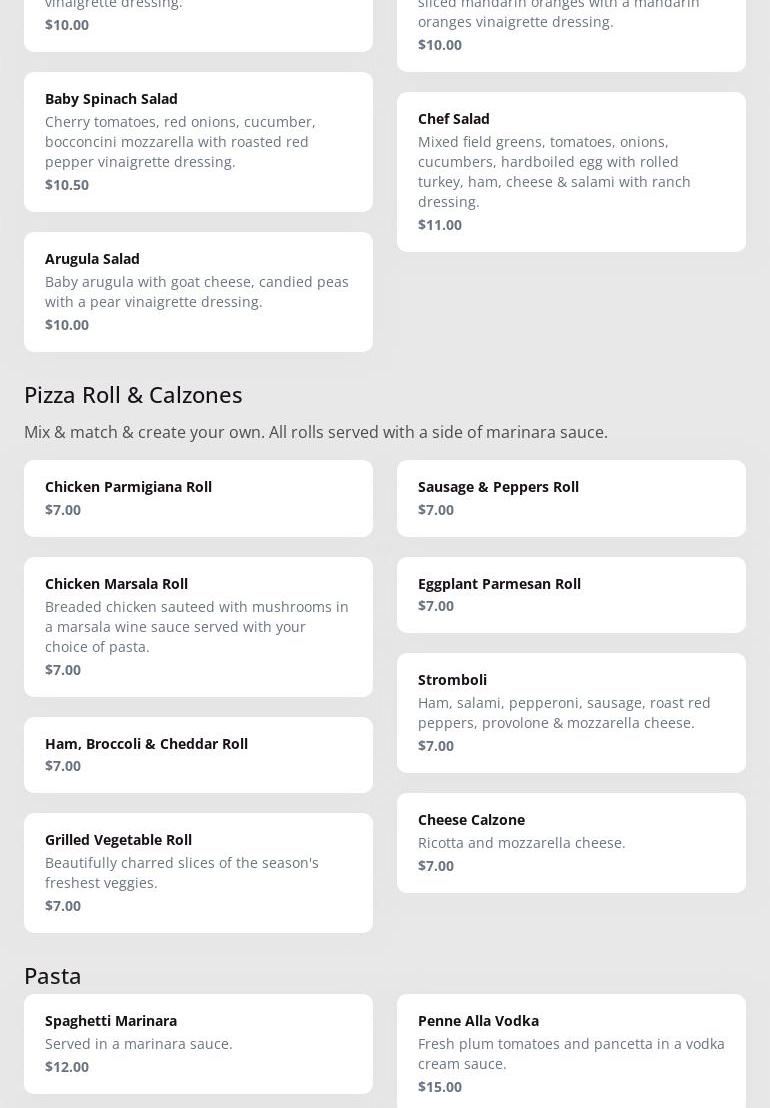Choose the Grilled Vegetable Roll
Viewport: 770px width, 1108px height.
pyautogui.click(x=198, y=872)
